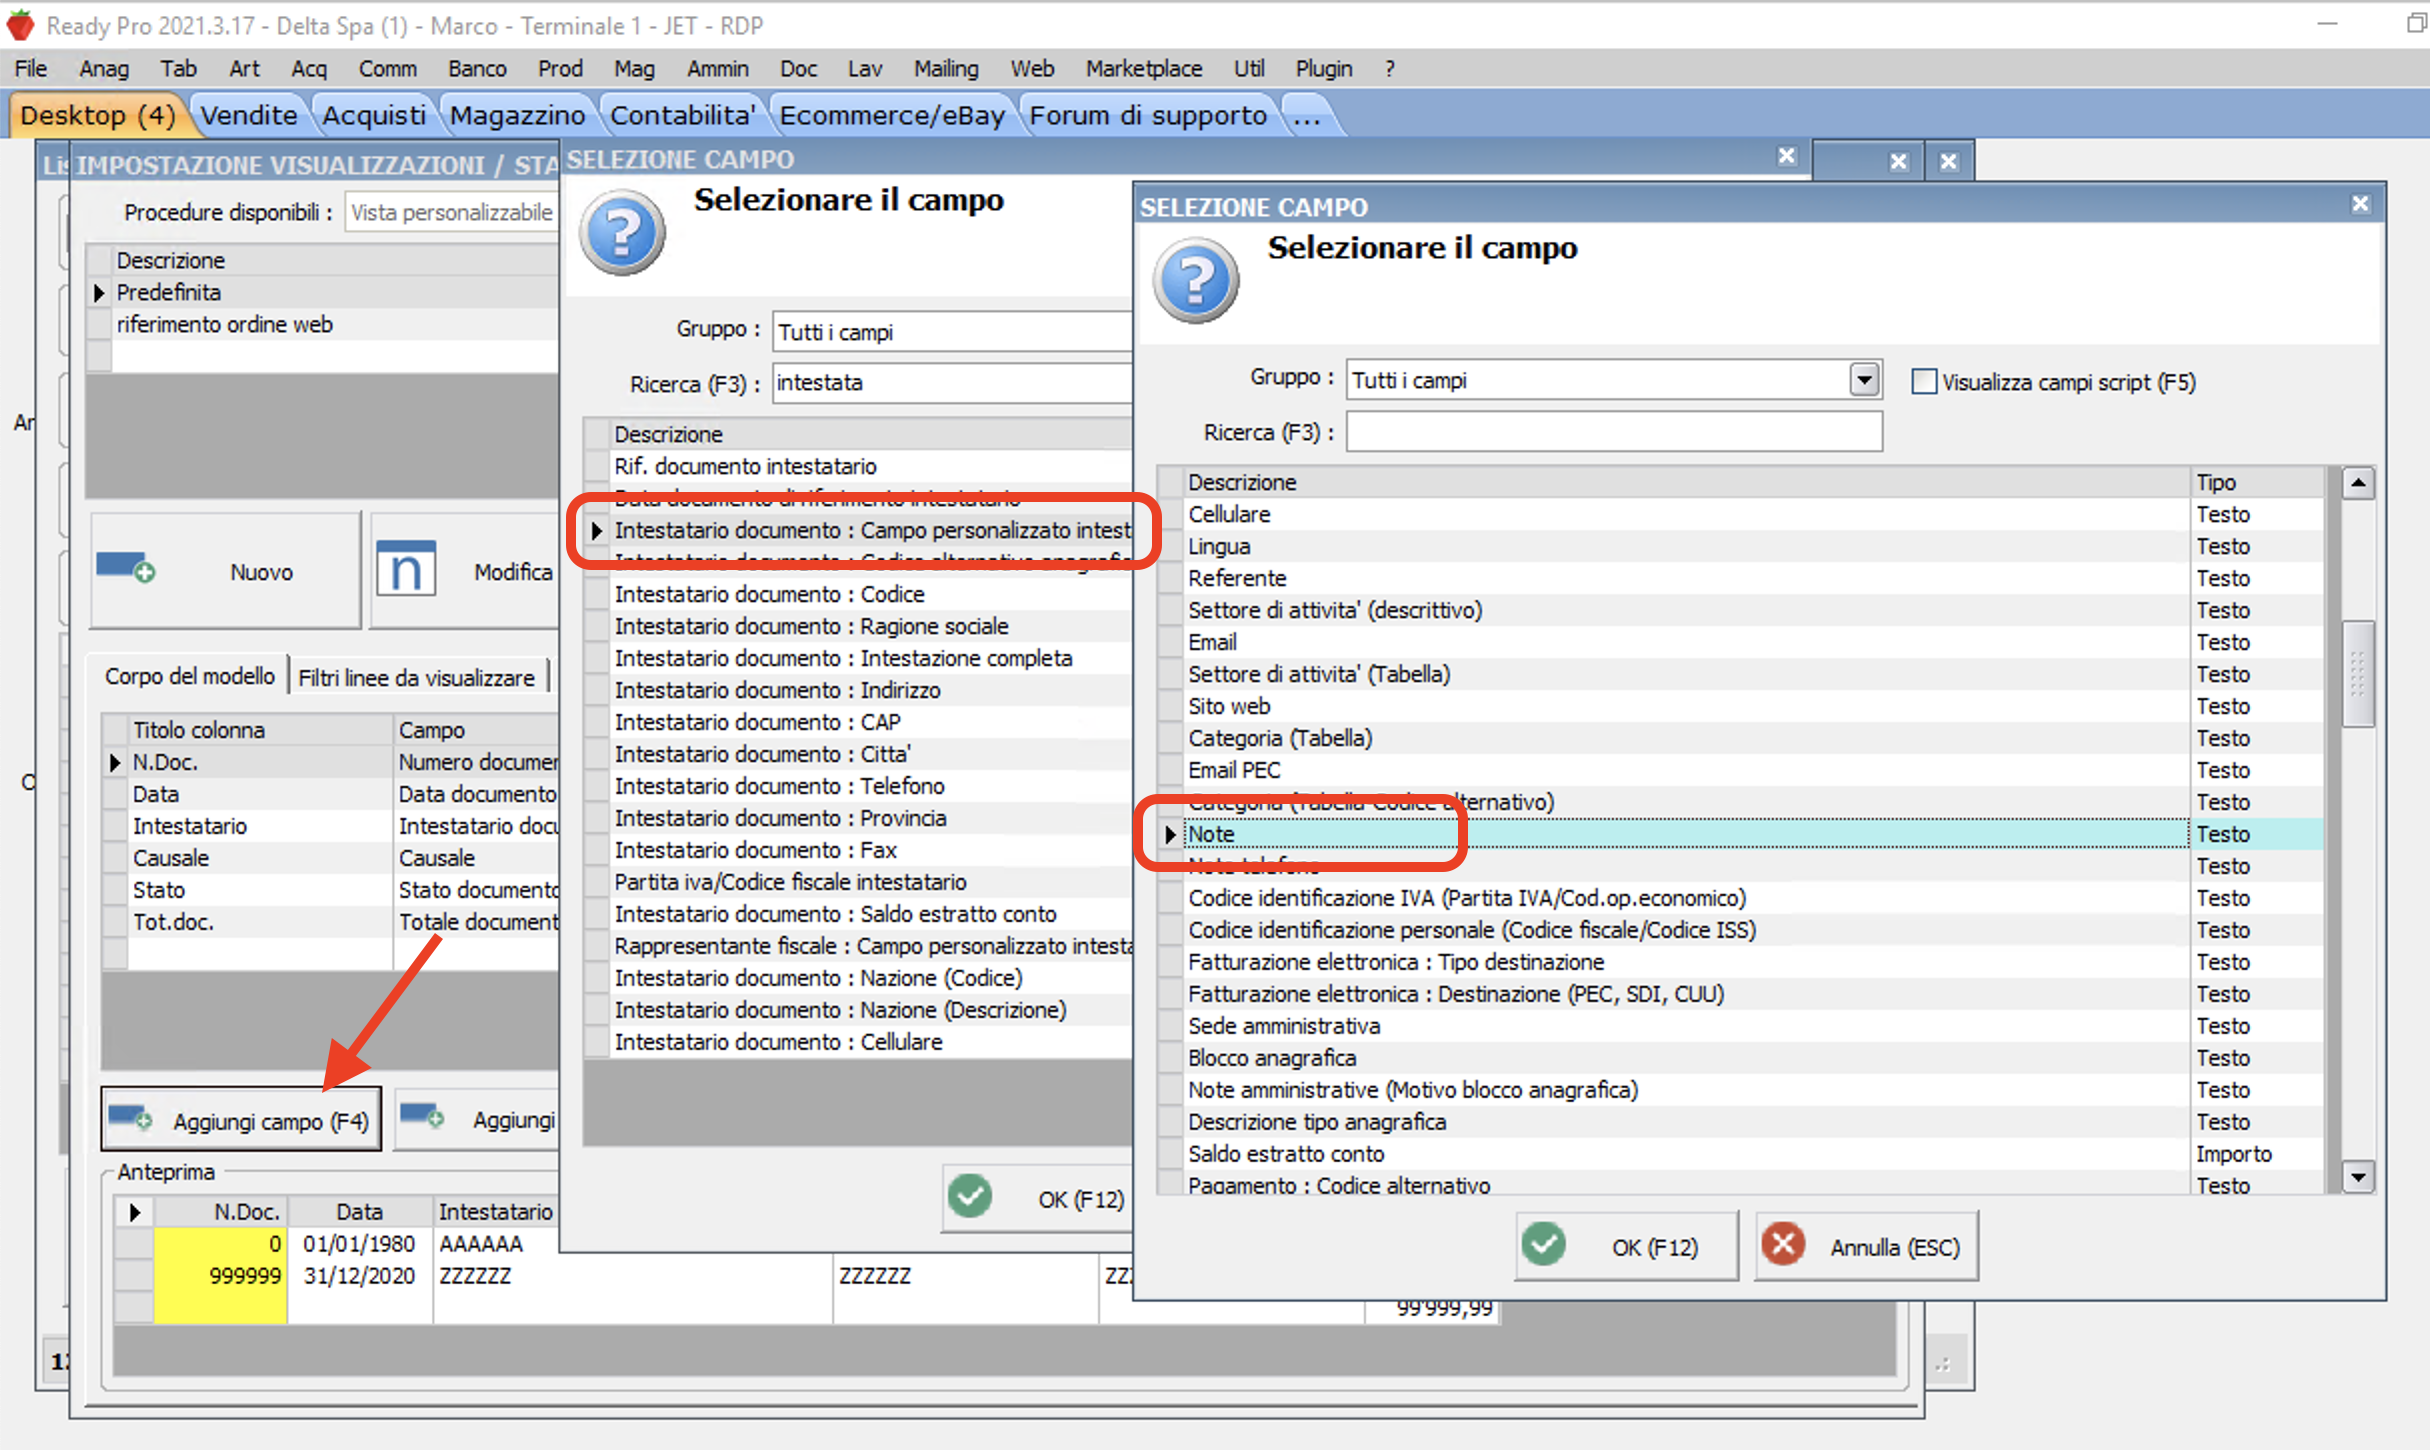The height and width of the screenshot is (1450, 2430).
Task: Click the blue question mark icon in front dialog
Action: 1196,280
